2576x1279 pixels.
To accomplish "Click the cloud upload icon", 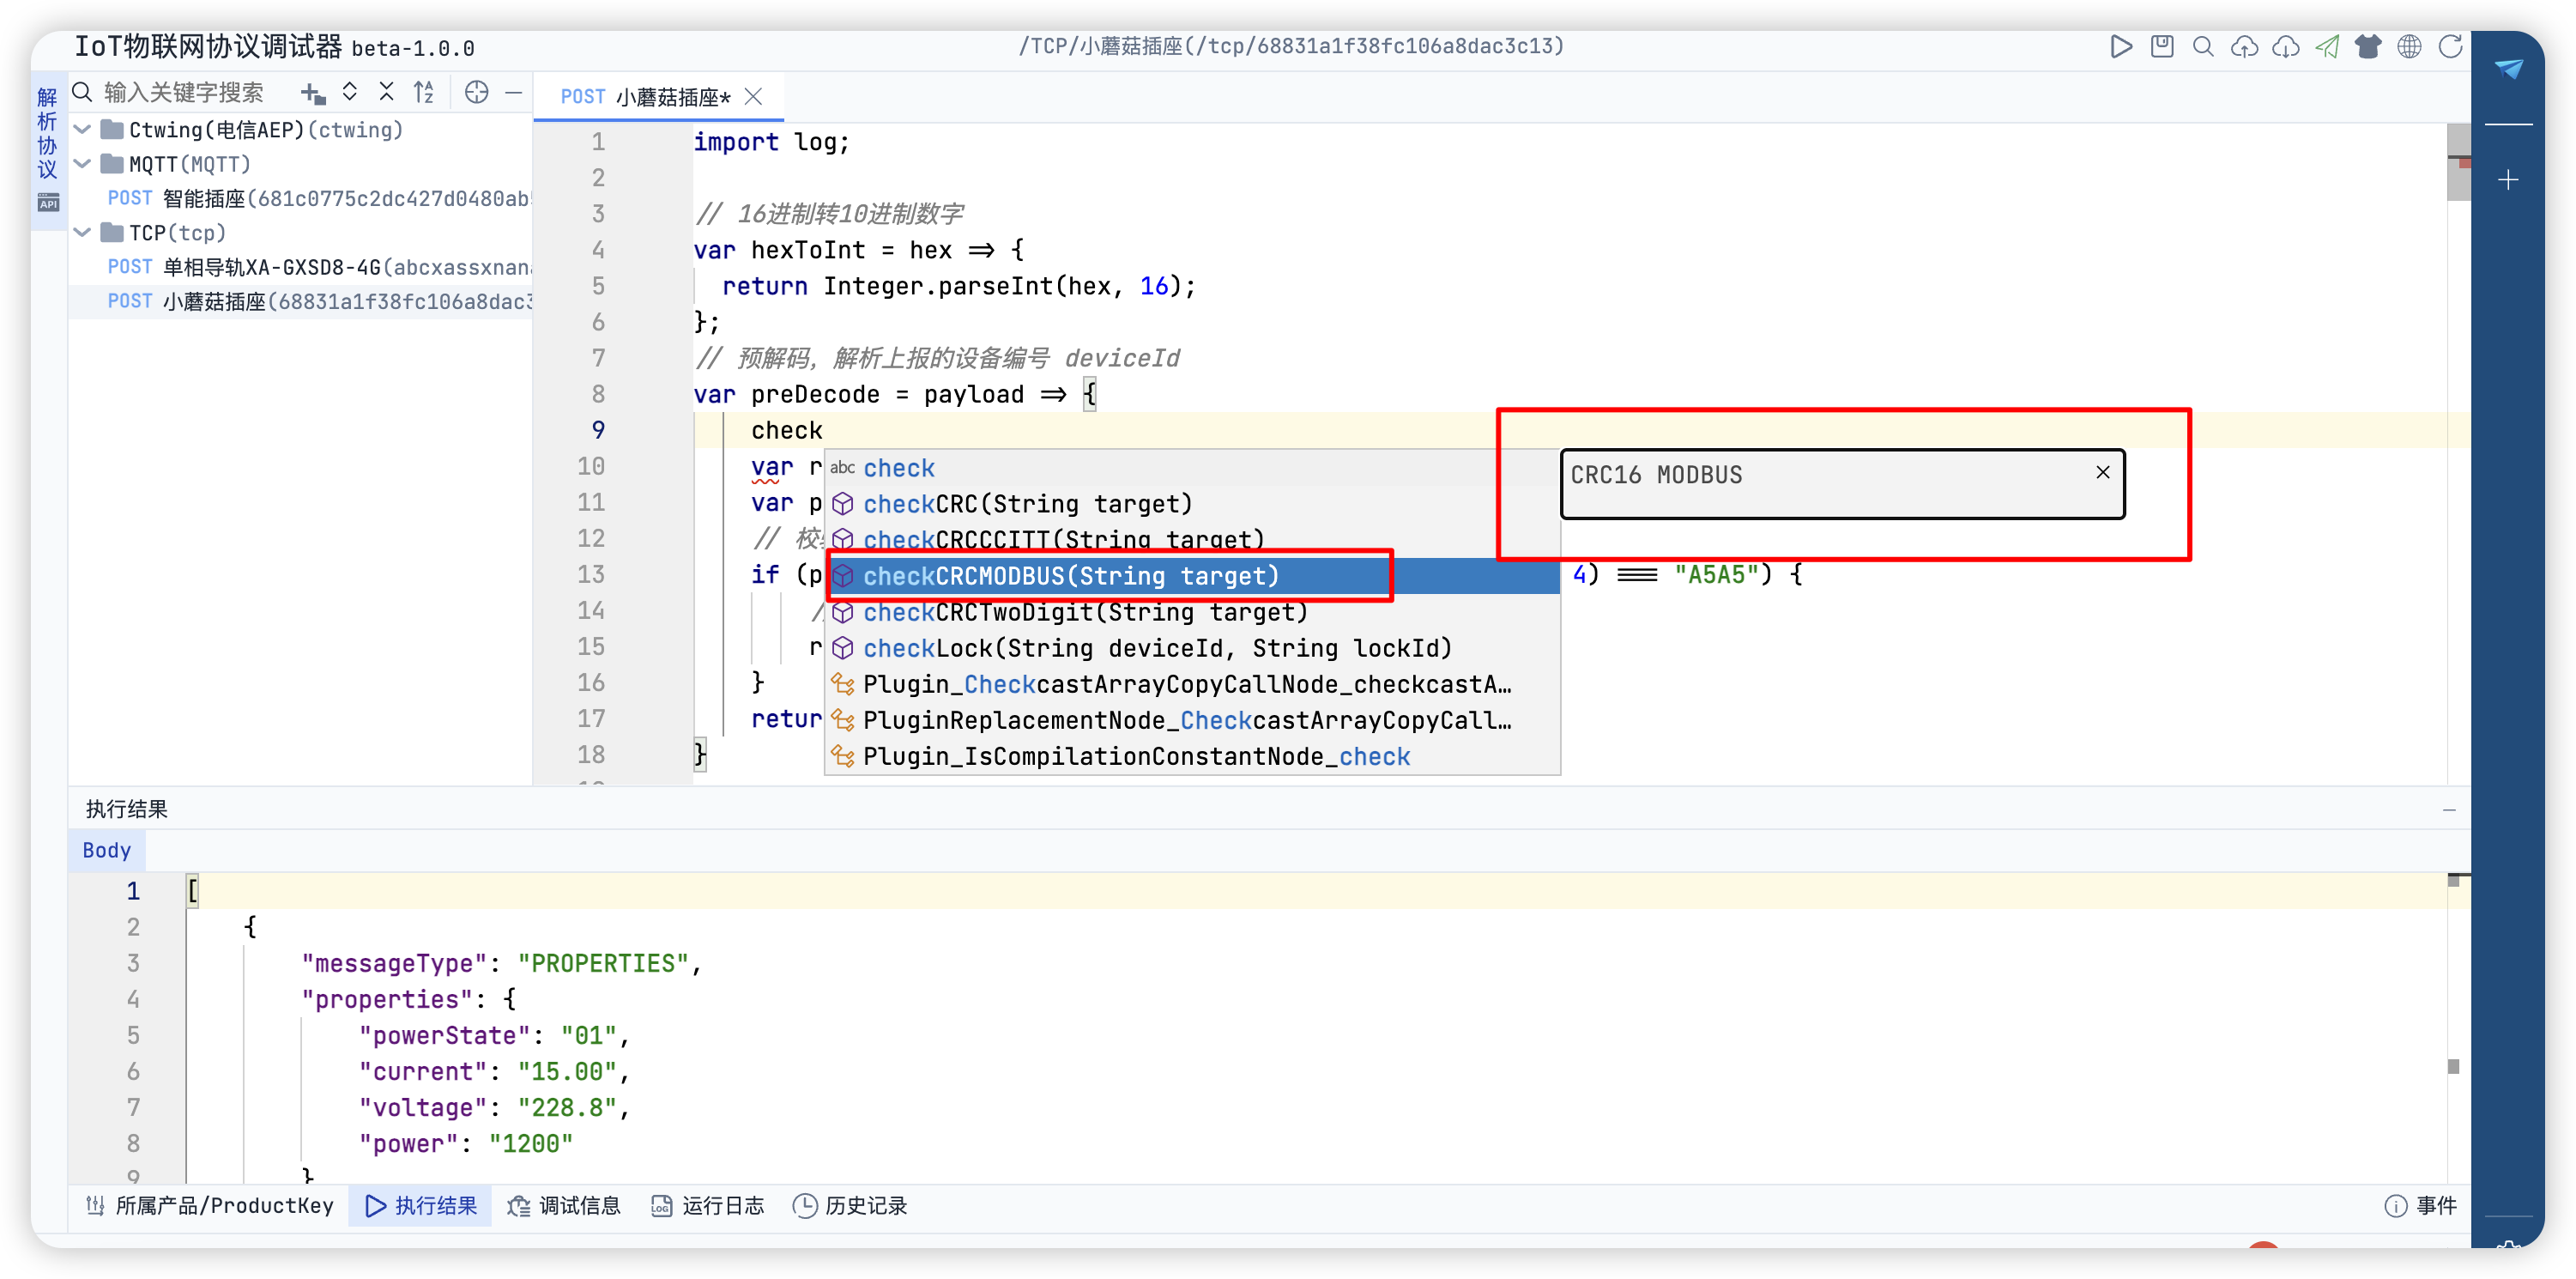I will point(2244,47).
